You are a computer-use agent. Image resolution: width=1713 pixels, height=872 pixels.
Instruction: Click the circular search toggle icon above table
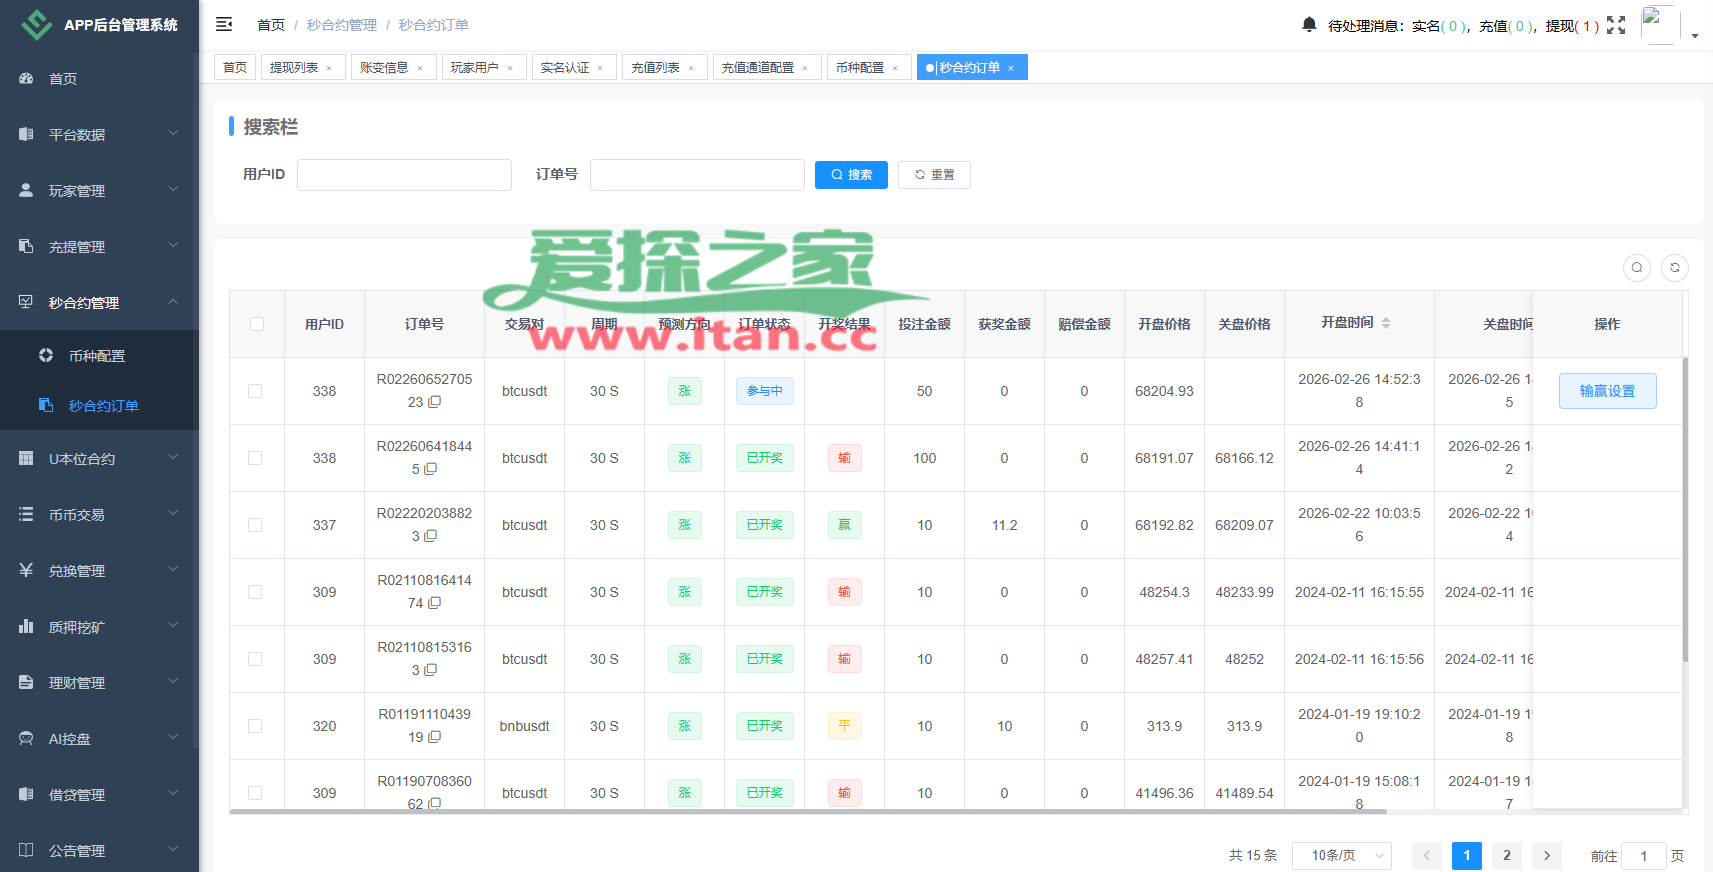[1637, 268]
